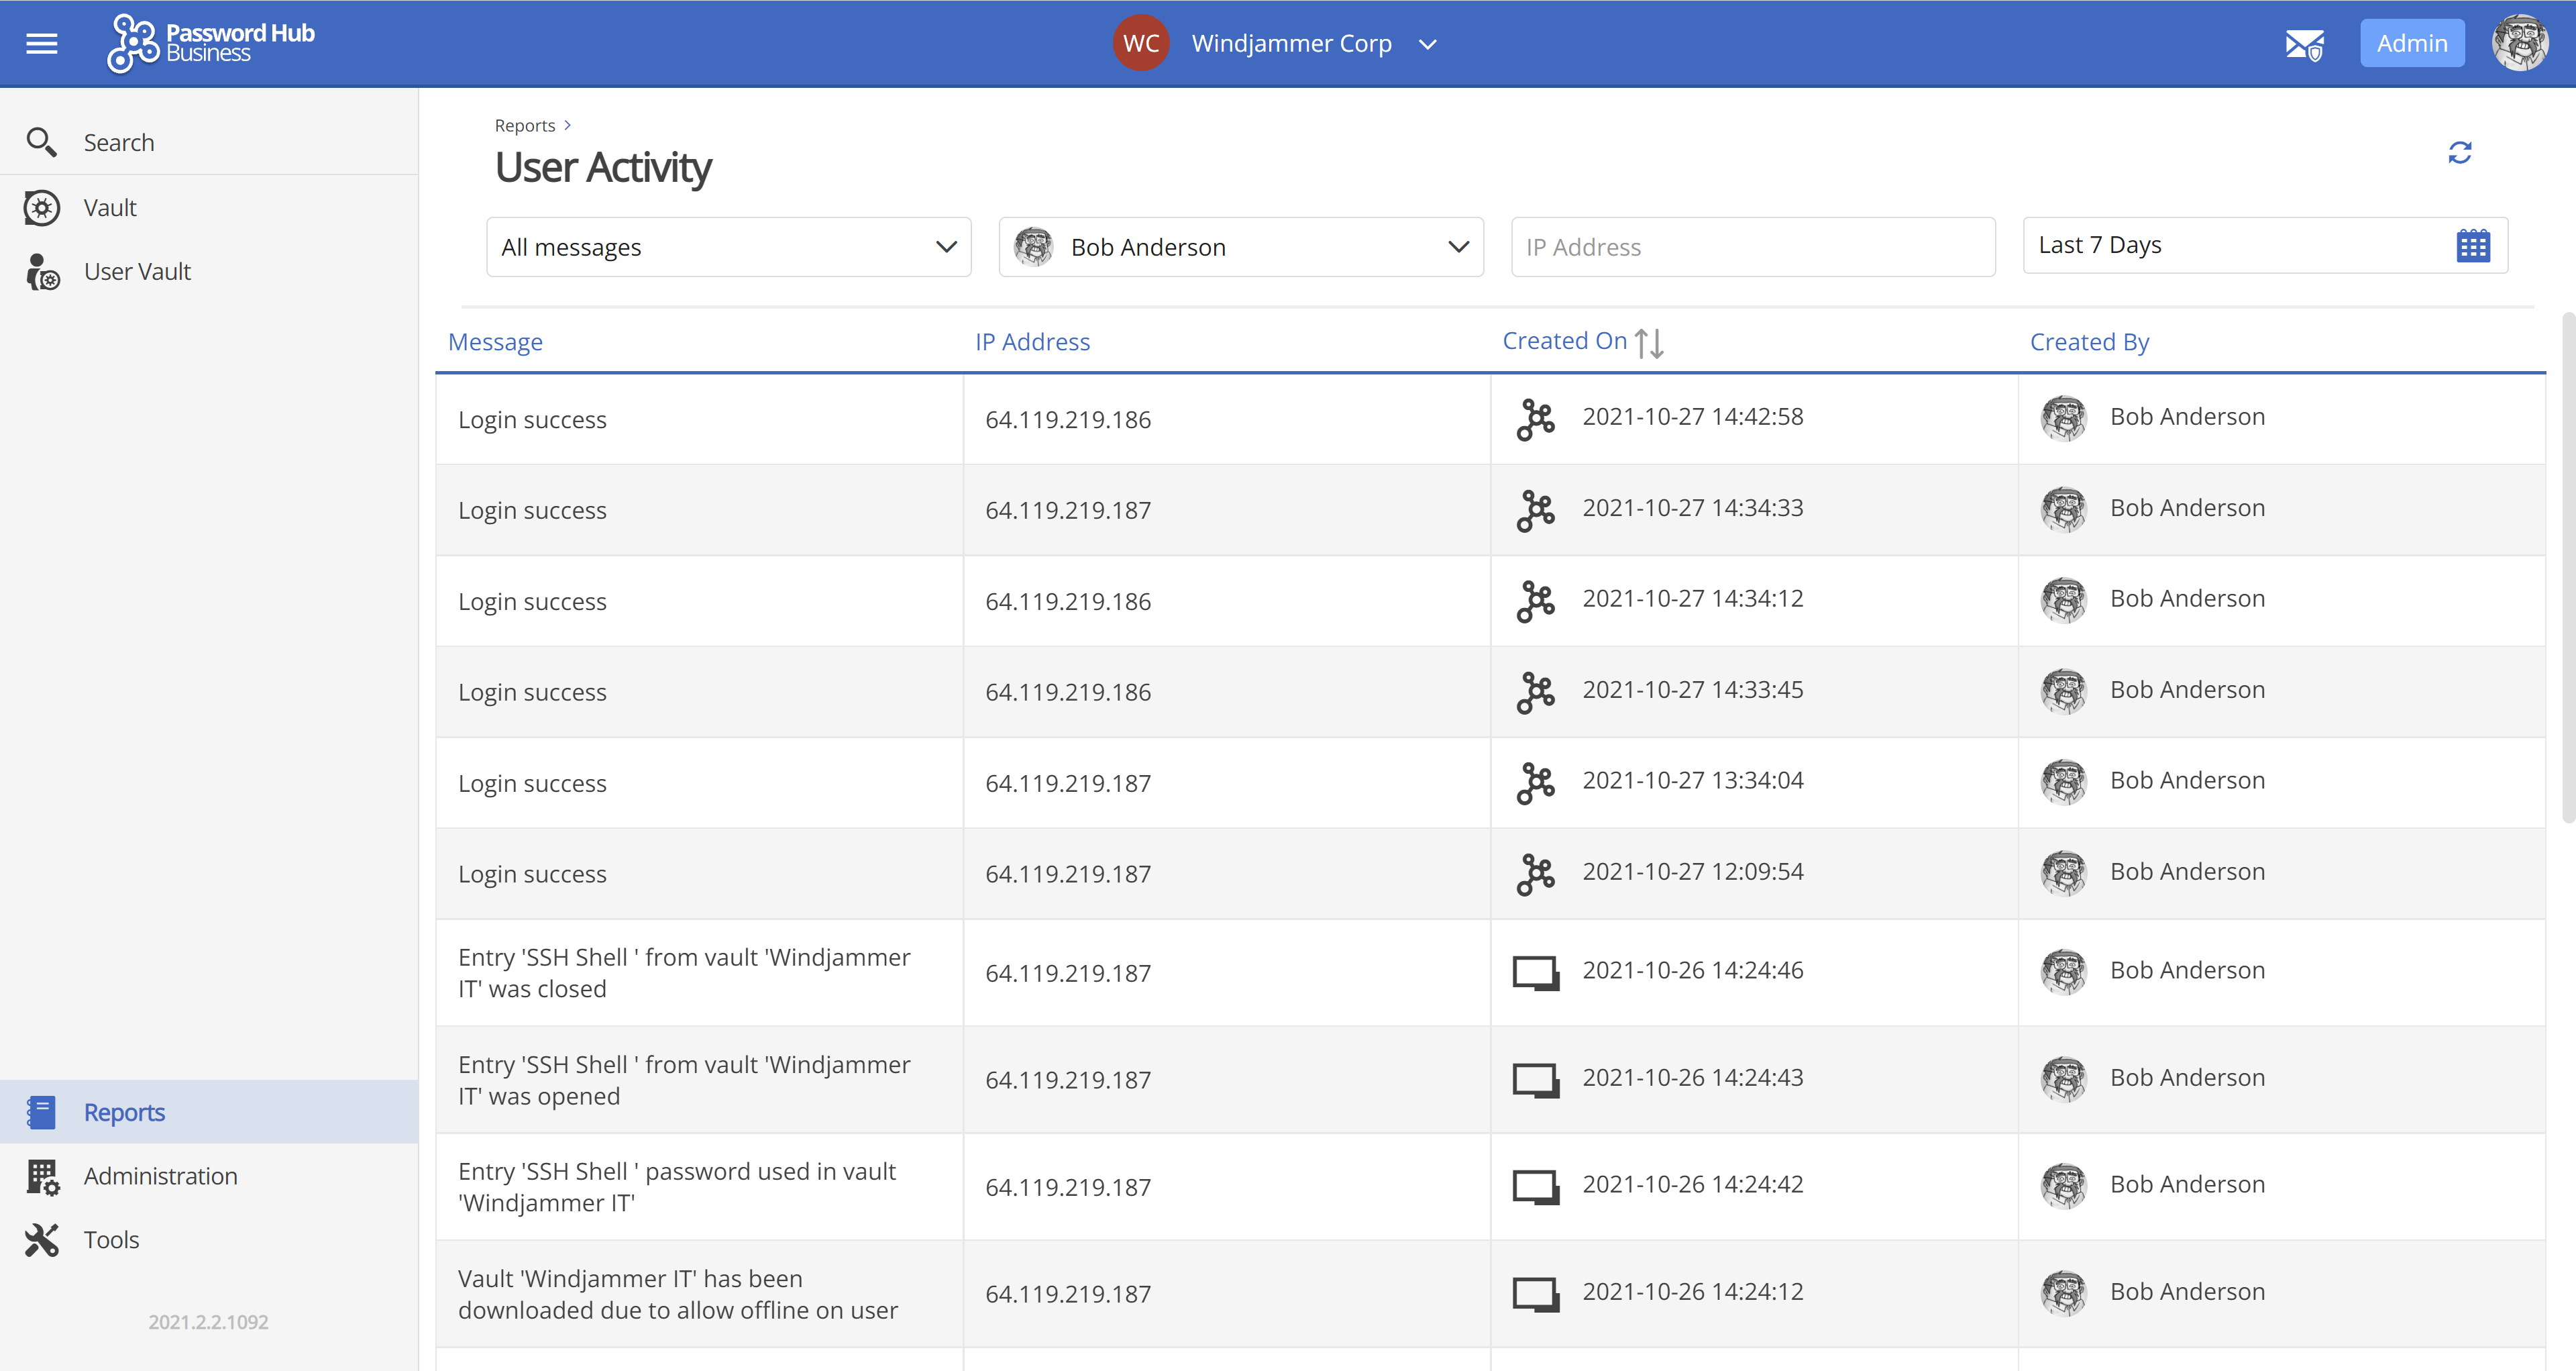Viewport: 2576px width, 1371px height.
Task: Open the messages envelope icon
Action: point(2304,44)
